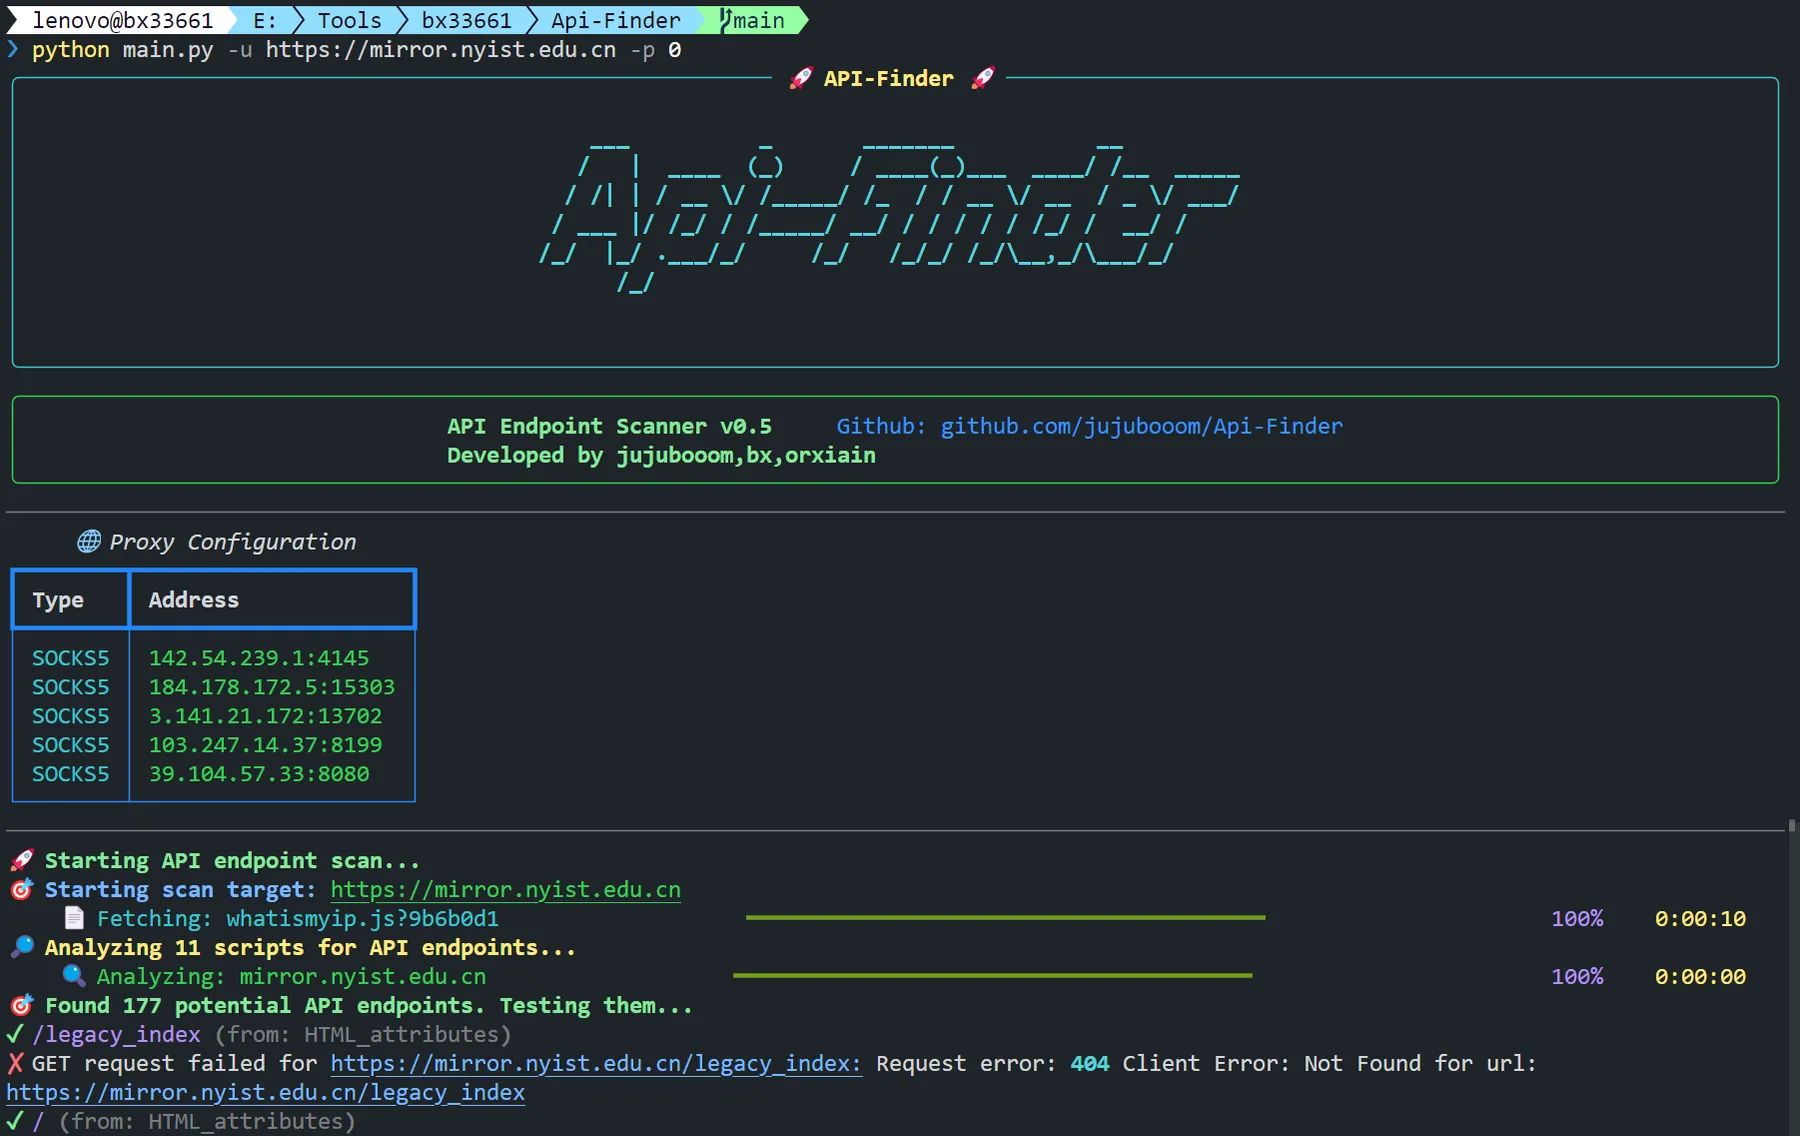The image size is (1800, 1136).
Task: Click the /legacy_index endpoint text
Action: (x=116, y=1034)
